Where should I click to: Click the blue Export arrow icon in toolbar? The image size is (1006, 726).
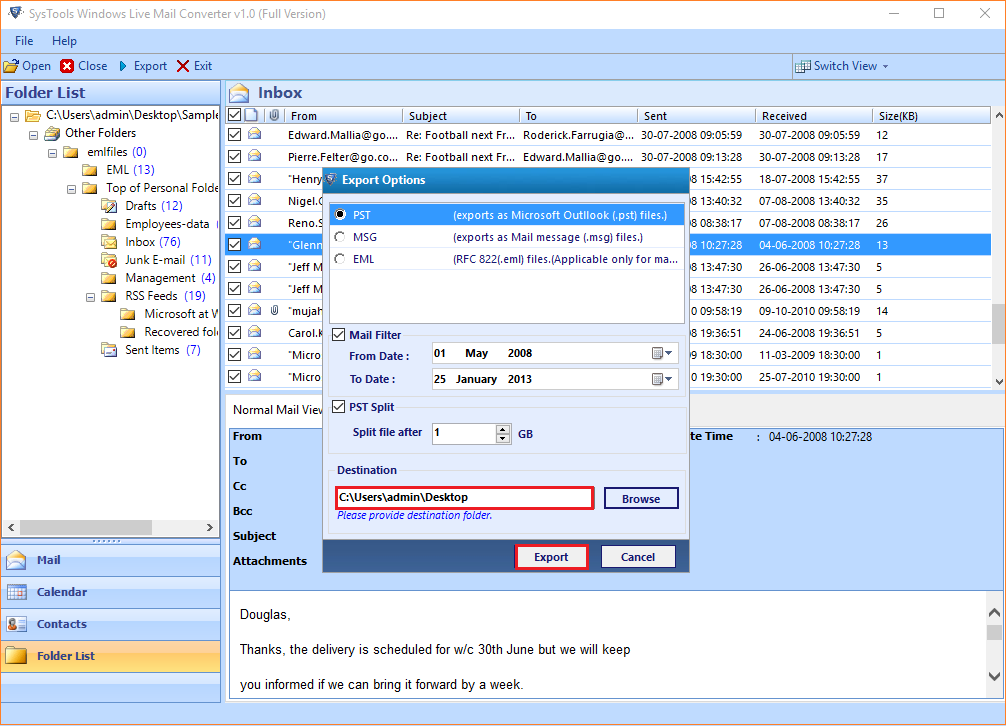point(123,66)
